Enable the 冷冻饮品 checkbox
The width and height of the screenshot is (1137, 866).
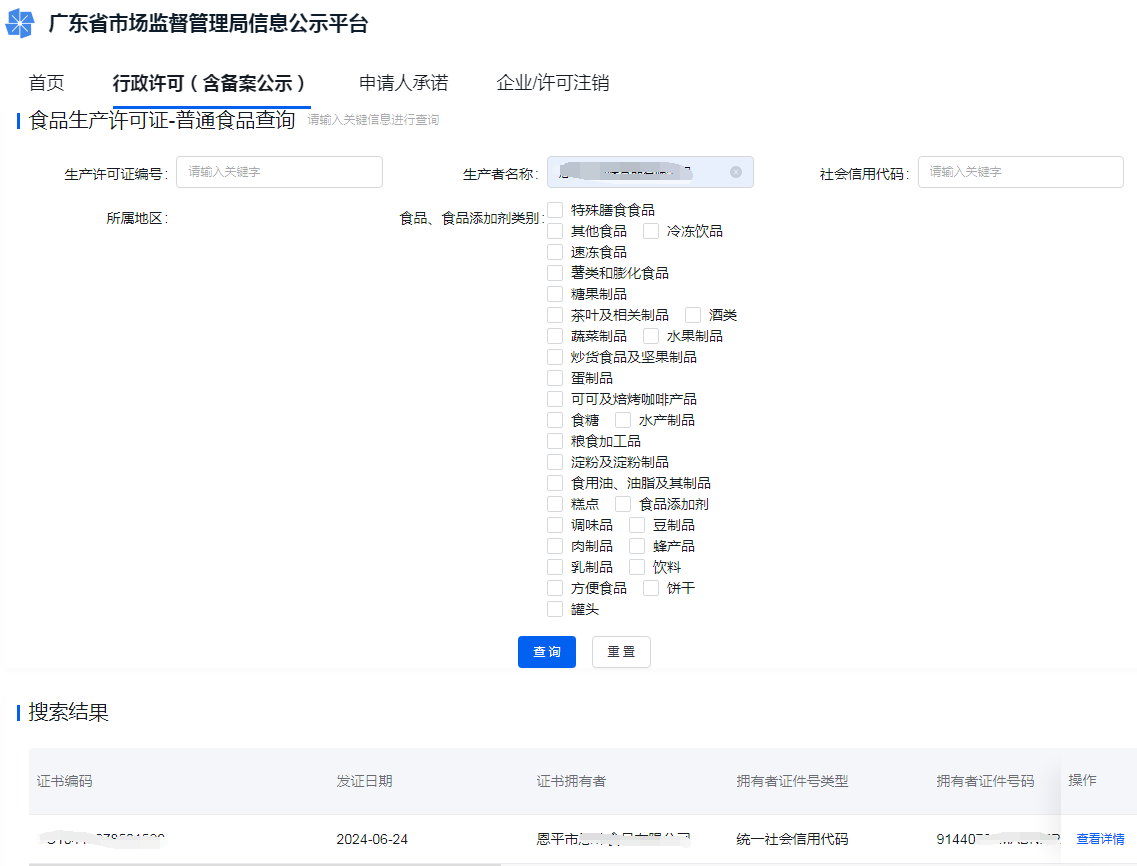coord(651,231)
